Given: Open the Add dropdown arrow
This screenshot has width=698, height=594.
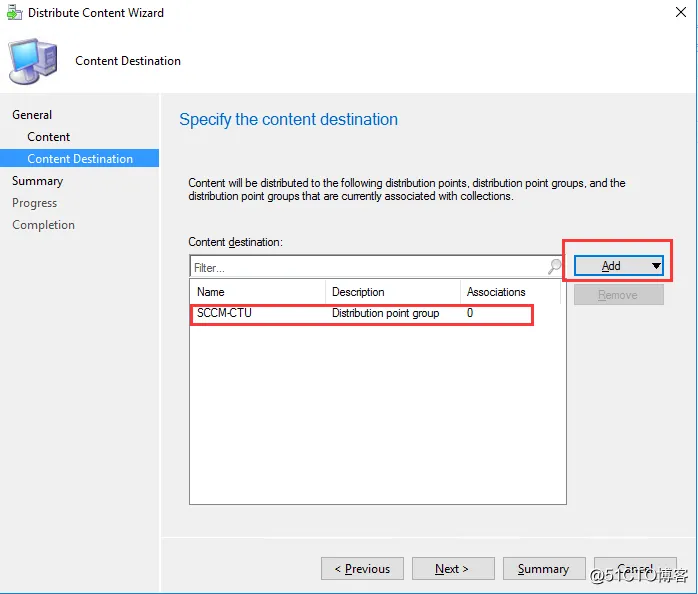Looking at the screenshot, I should (656, 266).
